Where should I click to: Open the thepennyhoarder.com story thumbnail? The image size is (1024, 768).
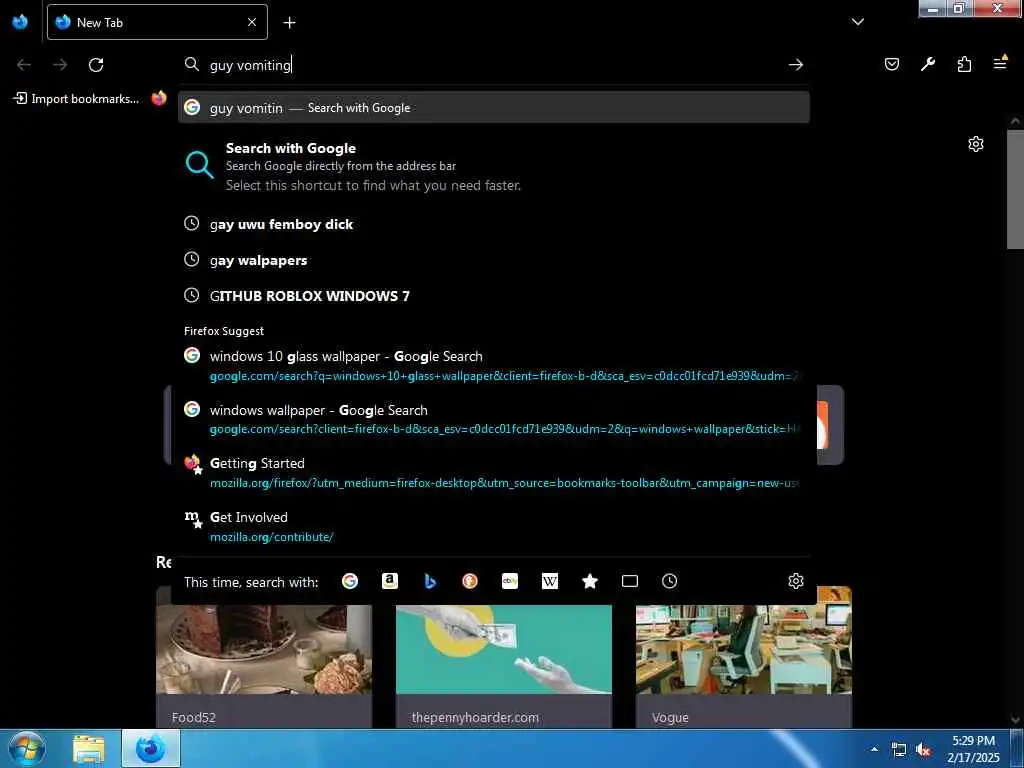504,649
